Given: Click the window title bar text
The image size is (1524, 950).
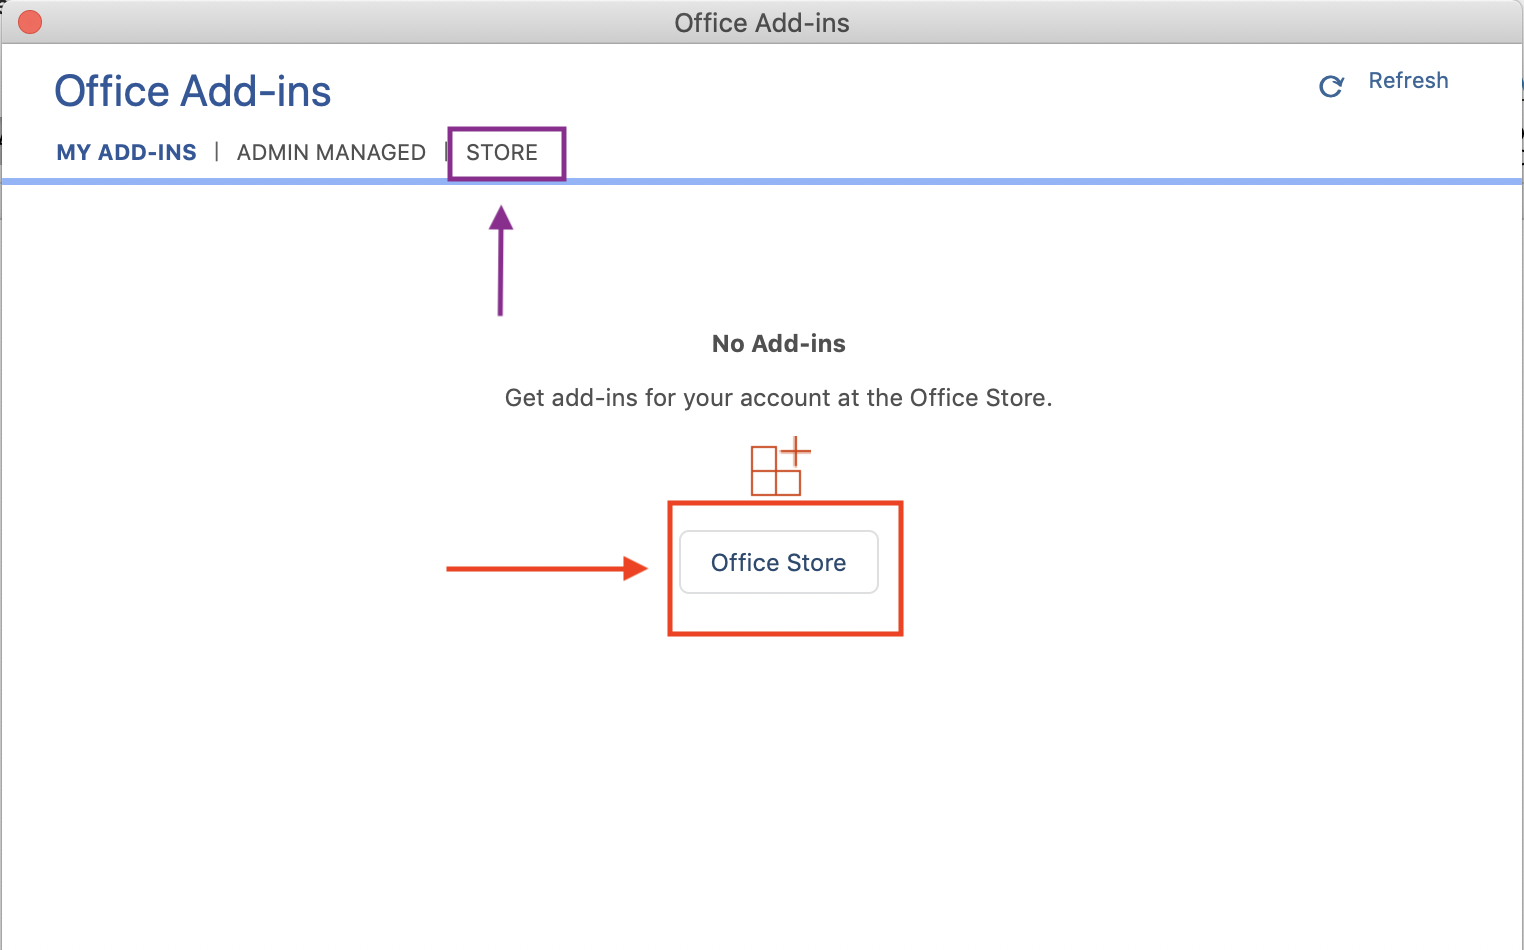Looking at the screenshot, I should pos(761,23).
